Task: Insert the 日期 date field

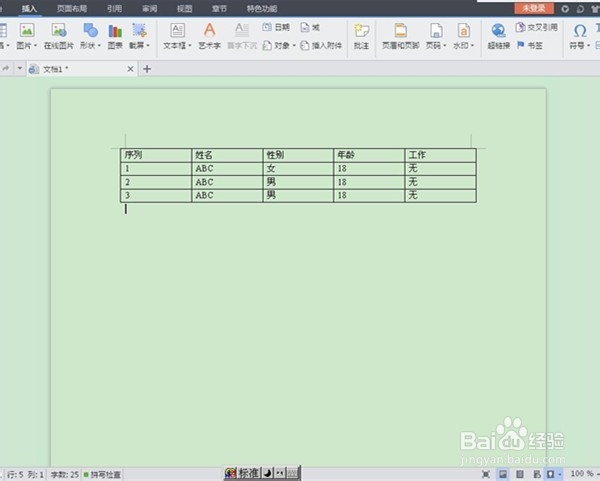Action: coord(276,27)
